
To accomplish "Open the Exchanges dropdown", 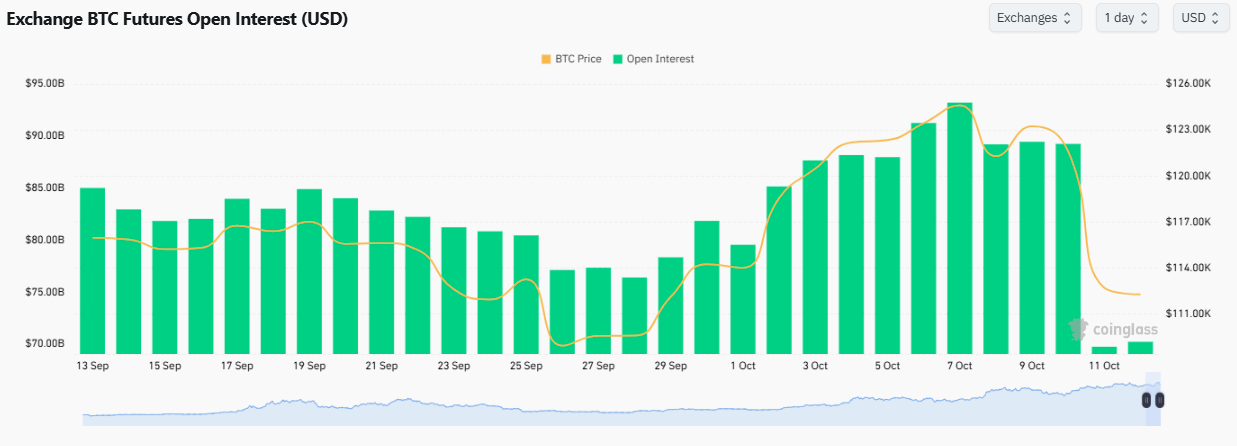I will pyautogui.click(x=1034, y=18).
